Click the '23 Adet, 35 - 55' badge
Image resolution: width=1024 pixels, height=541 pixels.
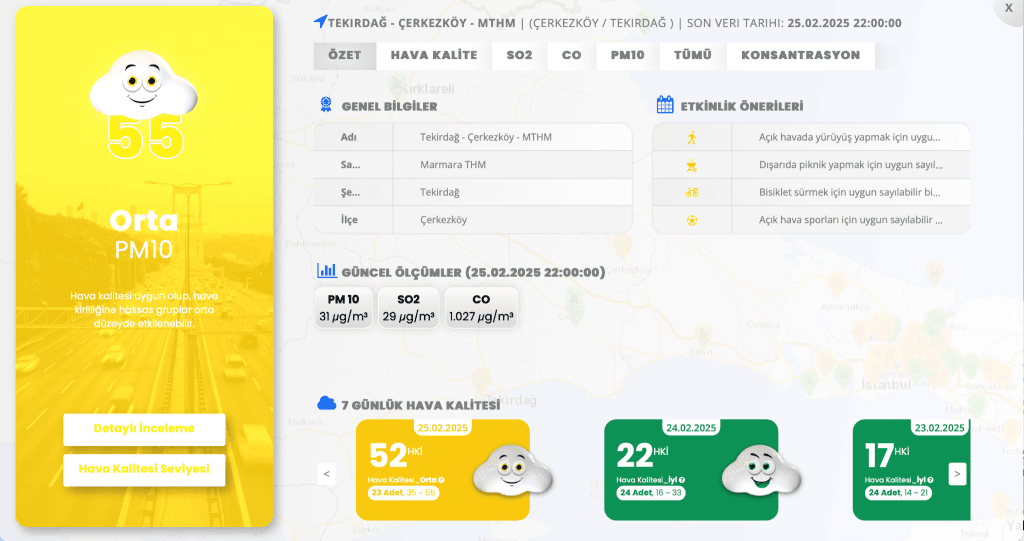[x=404, y=493]
